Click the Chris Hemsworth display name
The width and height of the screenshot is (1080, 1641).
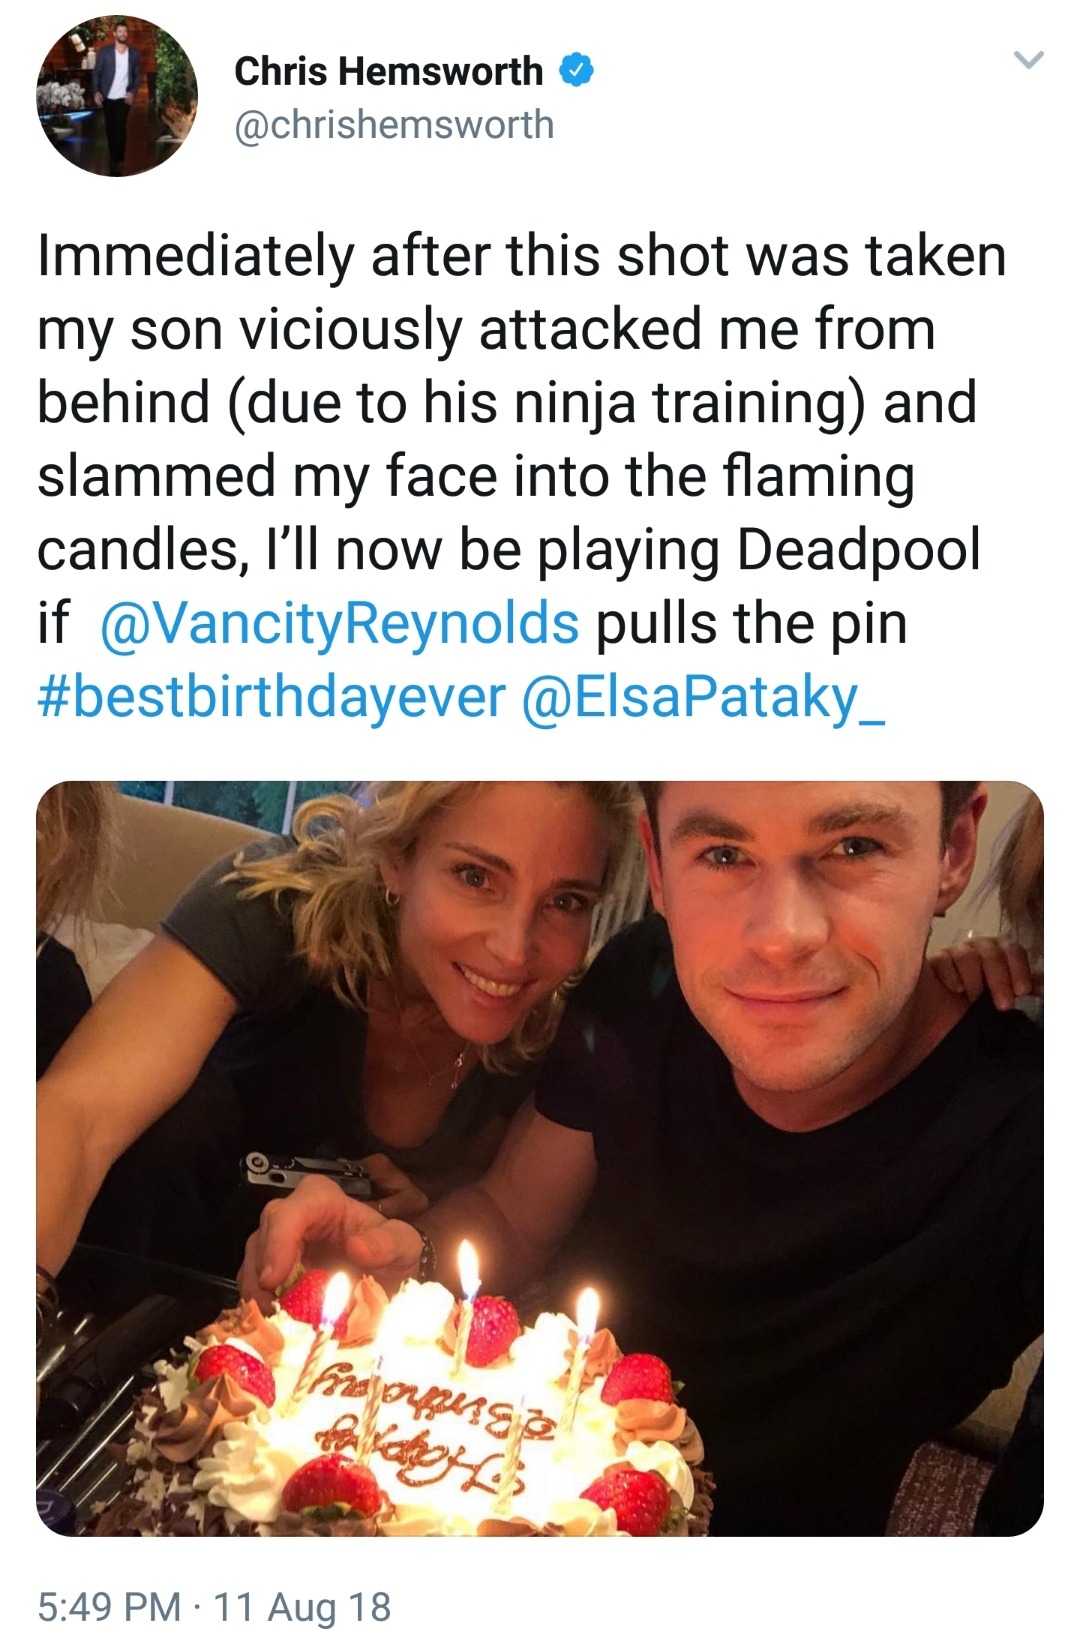coord(388,71)
